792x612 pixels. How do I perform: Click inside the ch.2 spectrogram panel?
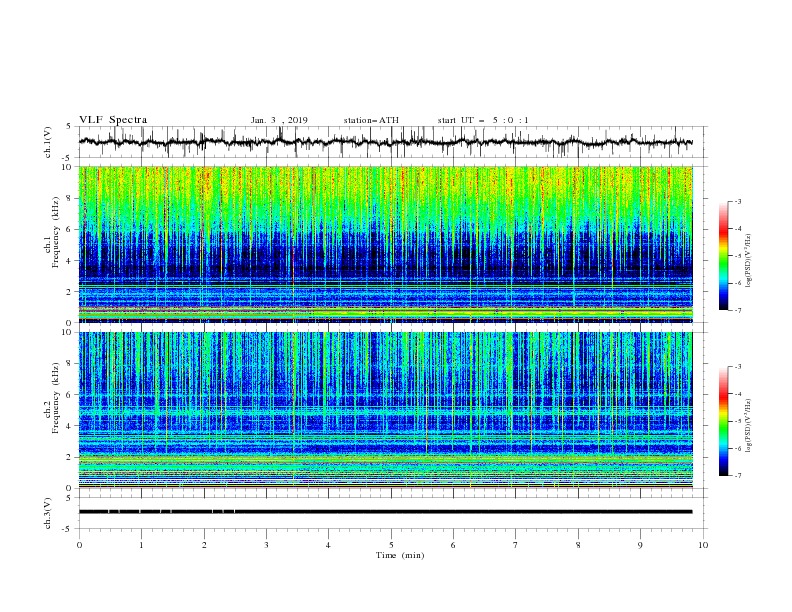(386, 410)
